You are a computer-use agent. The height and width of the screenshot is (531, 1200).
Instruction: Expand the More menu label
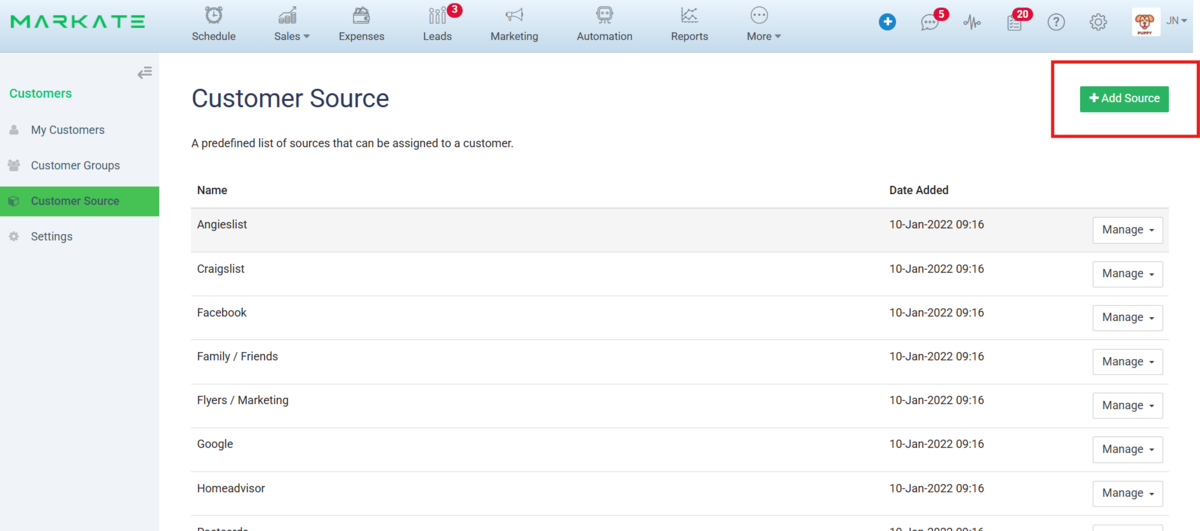pyautogui.click(x=763, y=36)
